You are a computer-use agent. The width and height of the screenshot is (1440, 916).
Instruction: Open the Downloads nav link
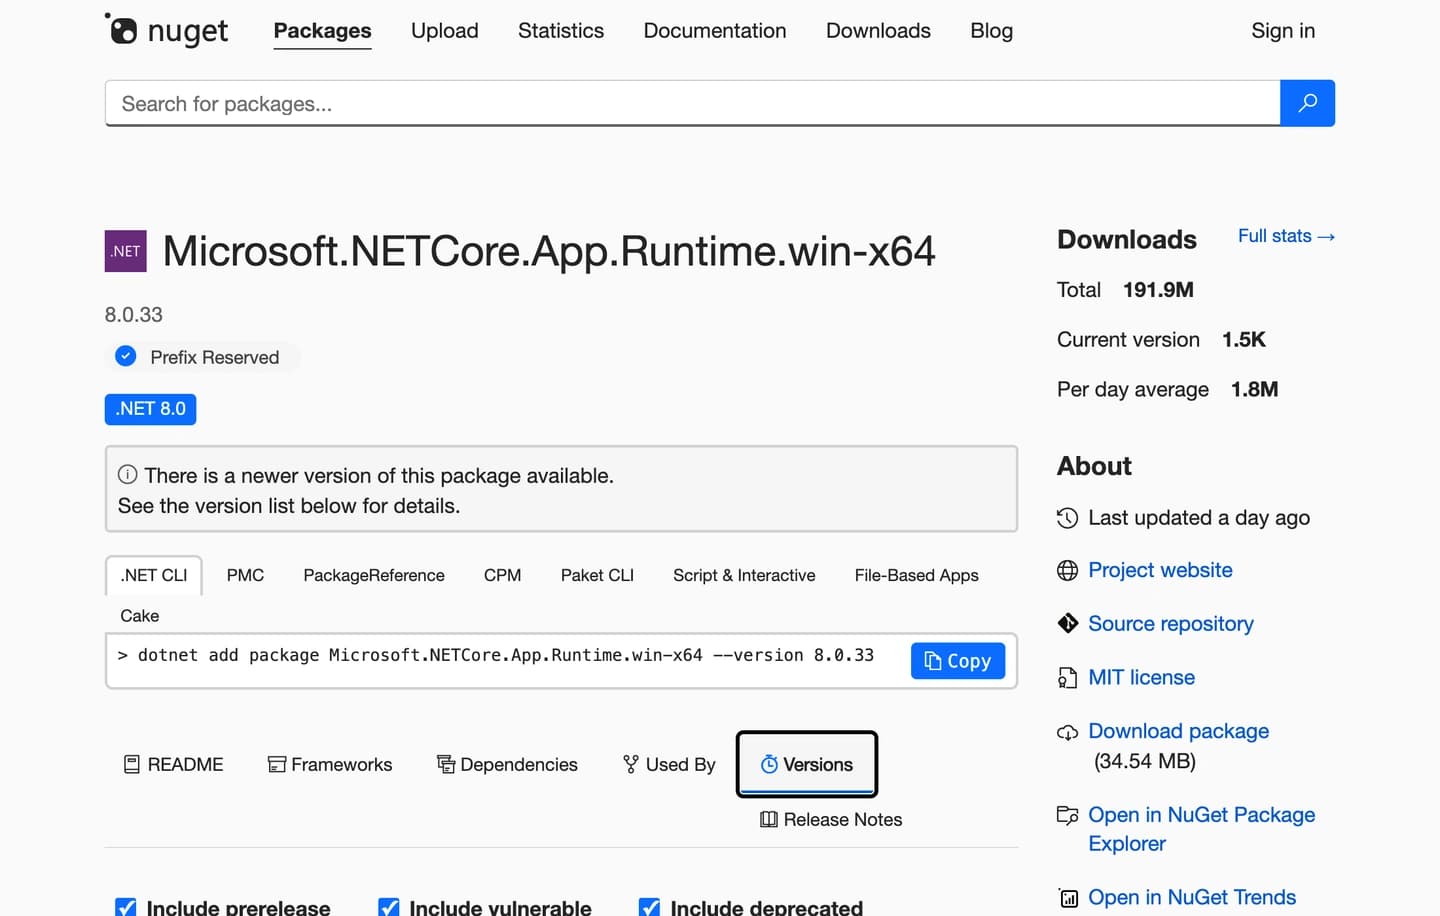878,31
